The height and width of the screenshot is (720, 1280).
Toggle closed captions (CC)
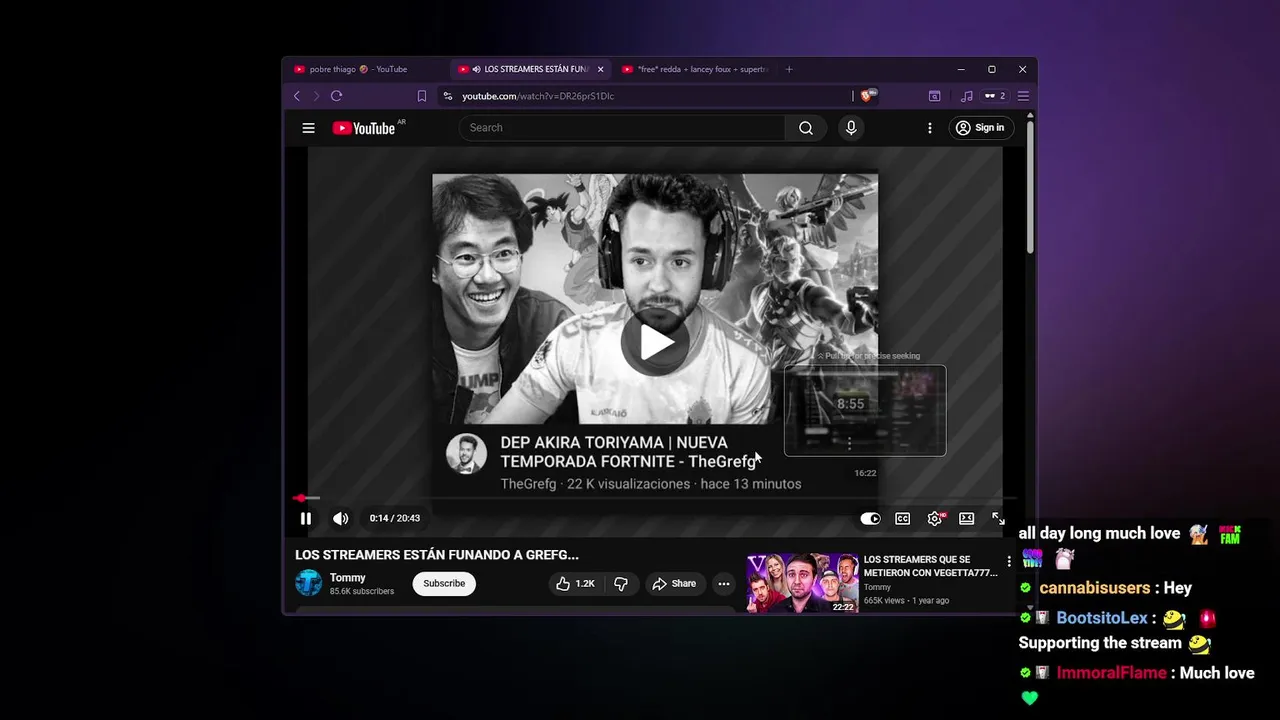click(x=902, y=518)
